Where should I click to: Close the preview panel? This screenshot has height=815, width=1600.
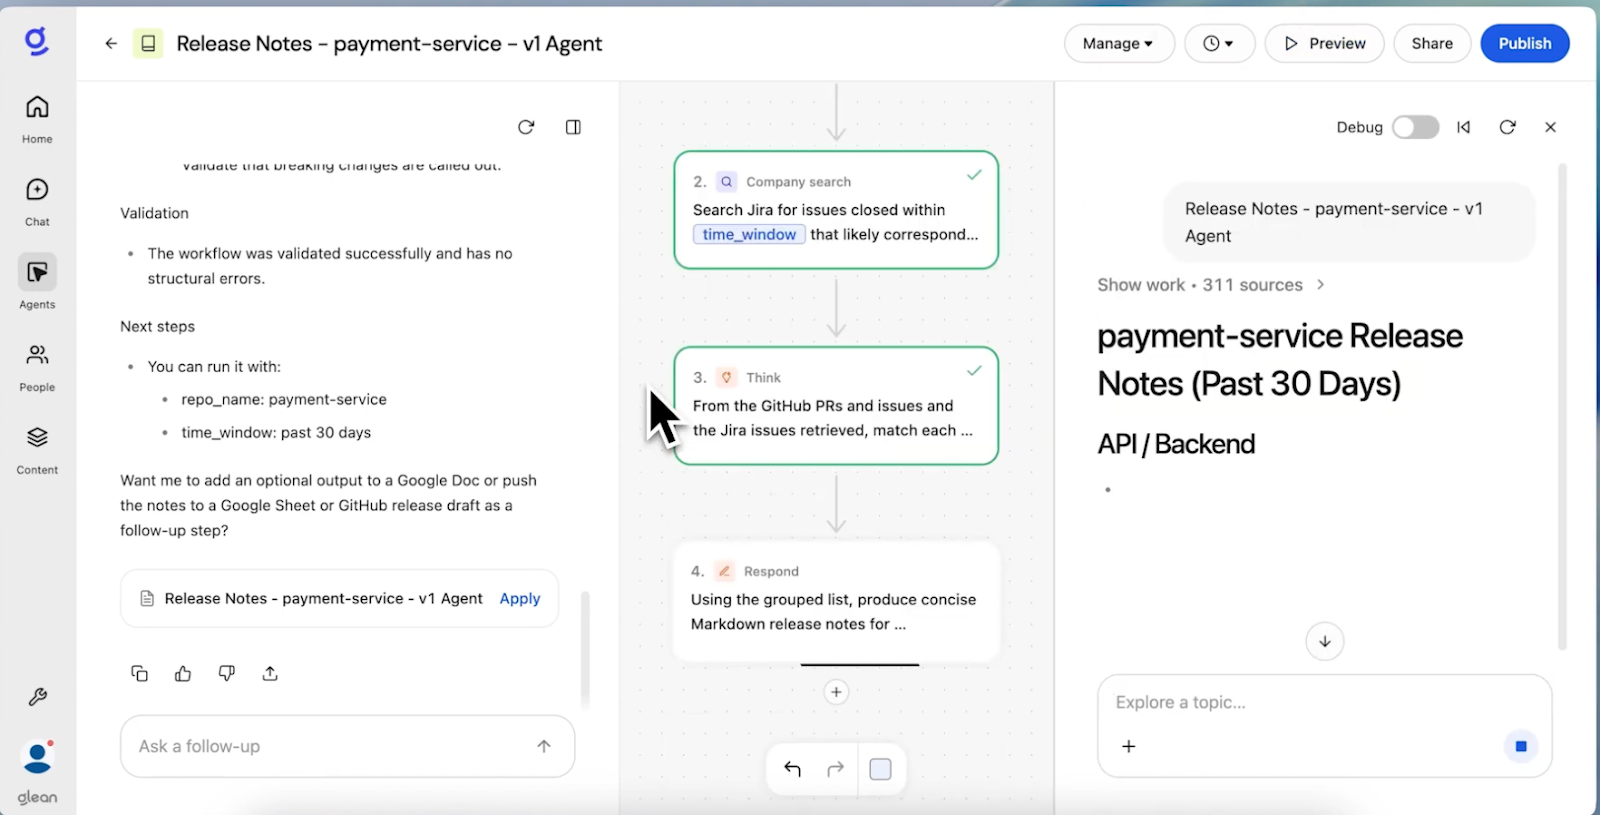(x=1551, y=127)
